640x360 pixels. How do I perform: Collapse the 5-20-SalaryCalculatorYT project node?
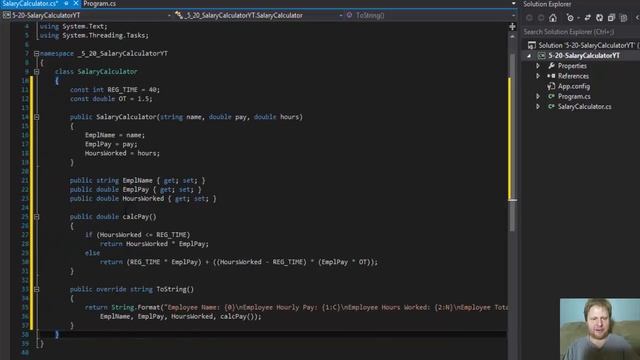tap(529, 56)
